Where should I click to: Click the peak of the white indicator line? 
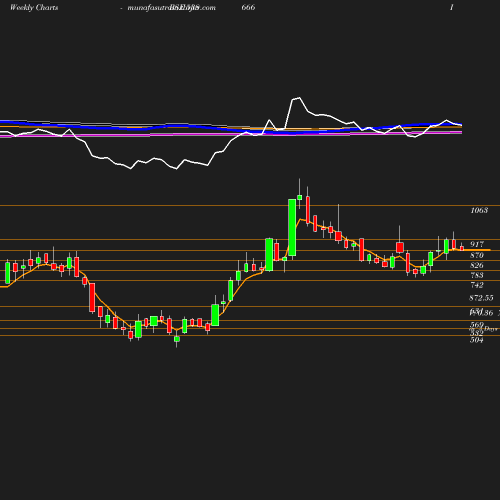pyautogui.click(x=299, y=98)
